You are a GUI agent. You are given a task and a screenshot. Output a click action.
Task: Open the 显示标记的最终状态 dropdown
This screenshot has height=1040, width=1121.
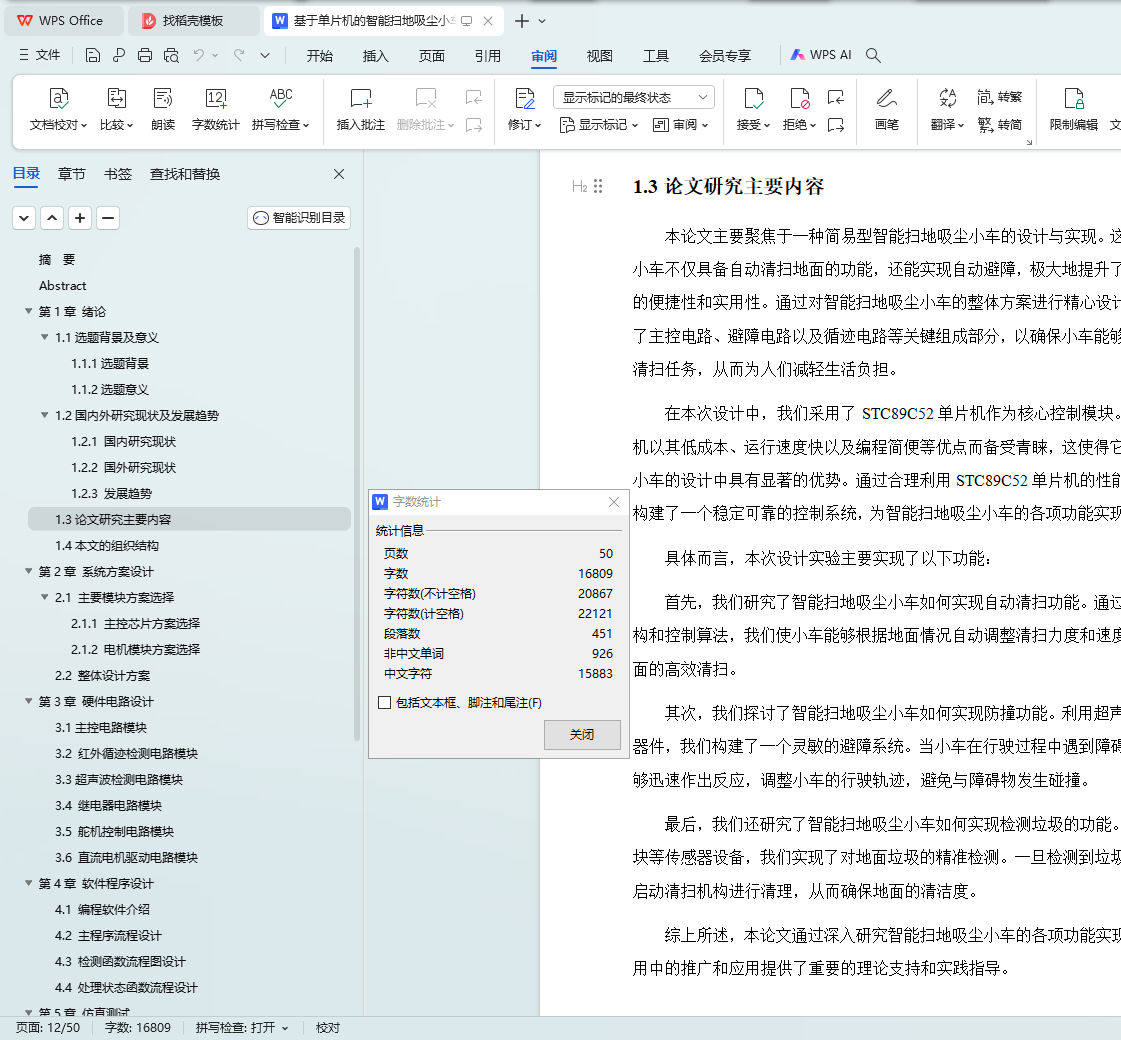tap(634, 97)
